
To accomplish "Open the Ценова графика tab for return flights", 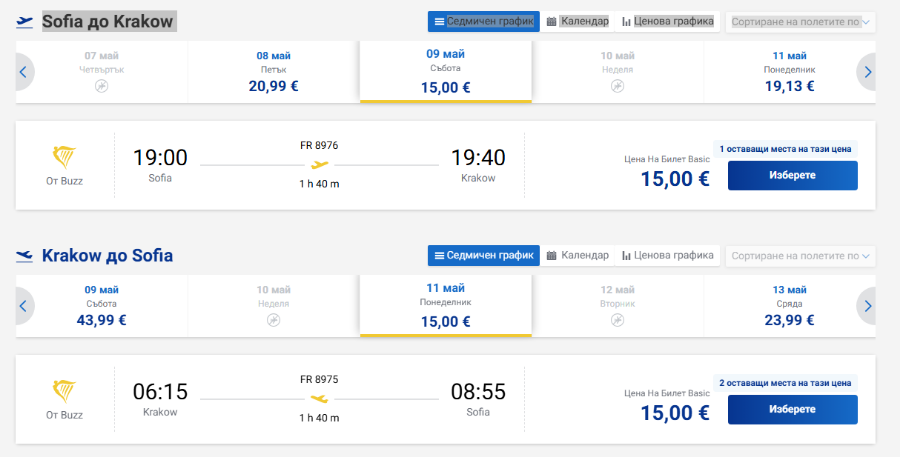I will coord(668,255).
